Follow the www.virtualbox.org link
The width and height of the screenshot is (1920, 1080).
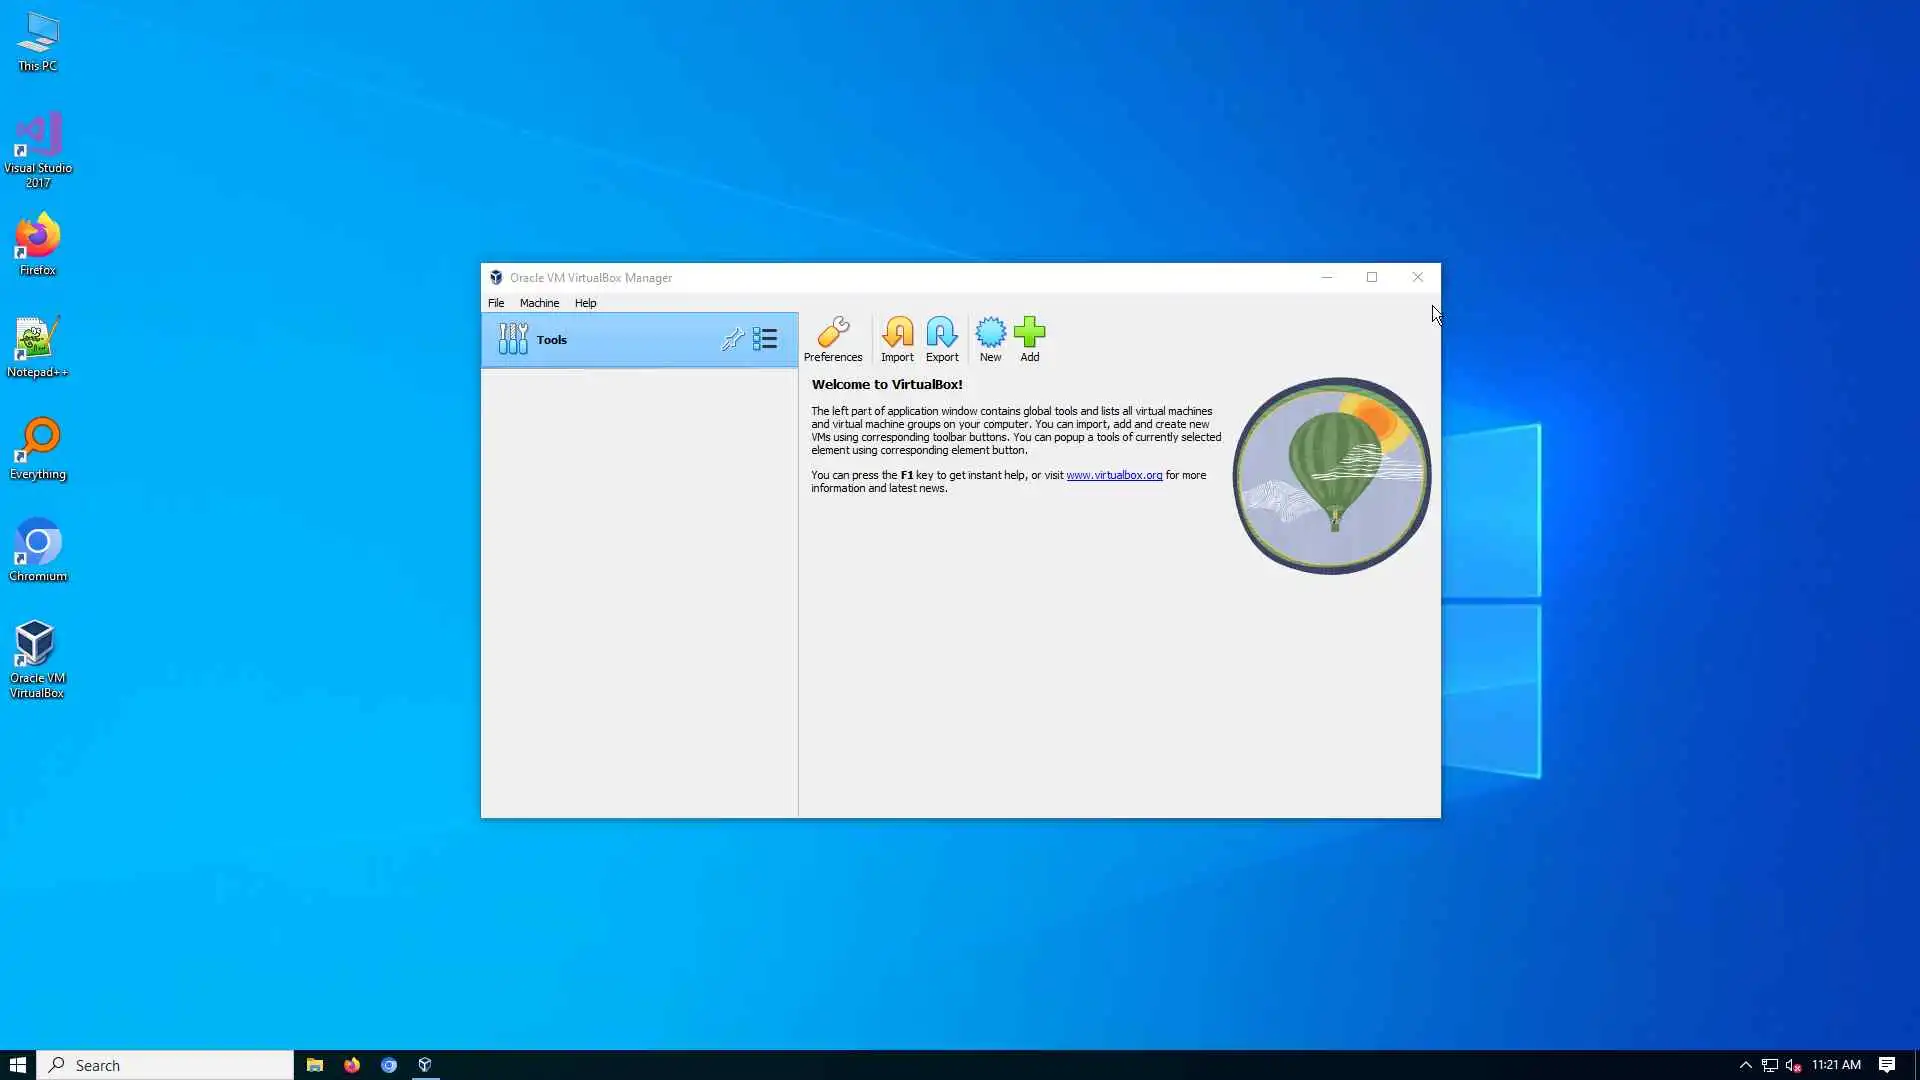(1113, 476)
